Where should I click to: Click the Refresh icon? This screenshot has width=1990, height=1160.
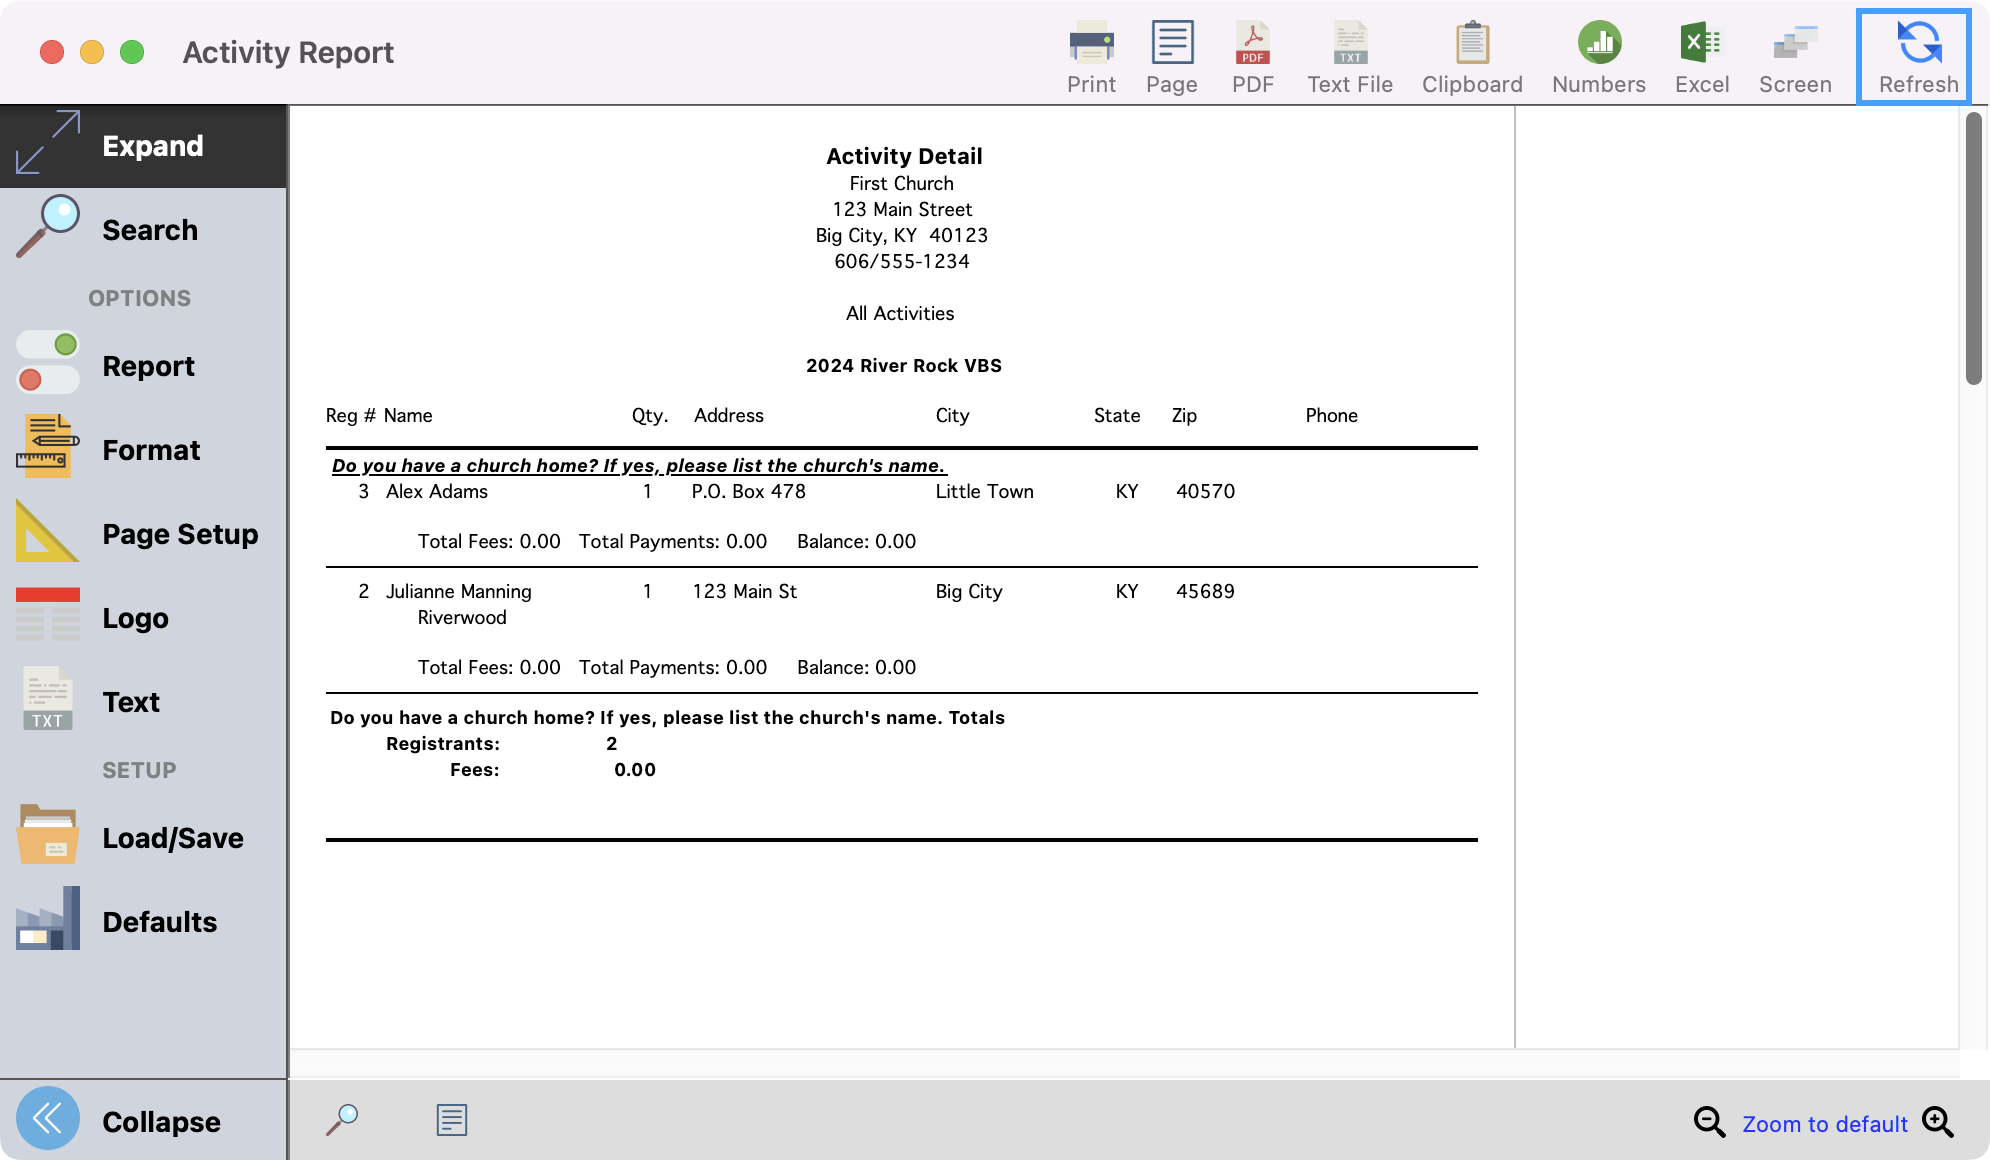click(1917, 56)
